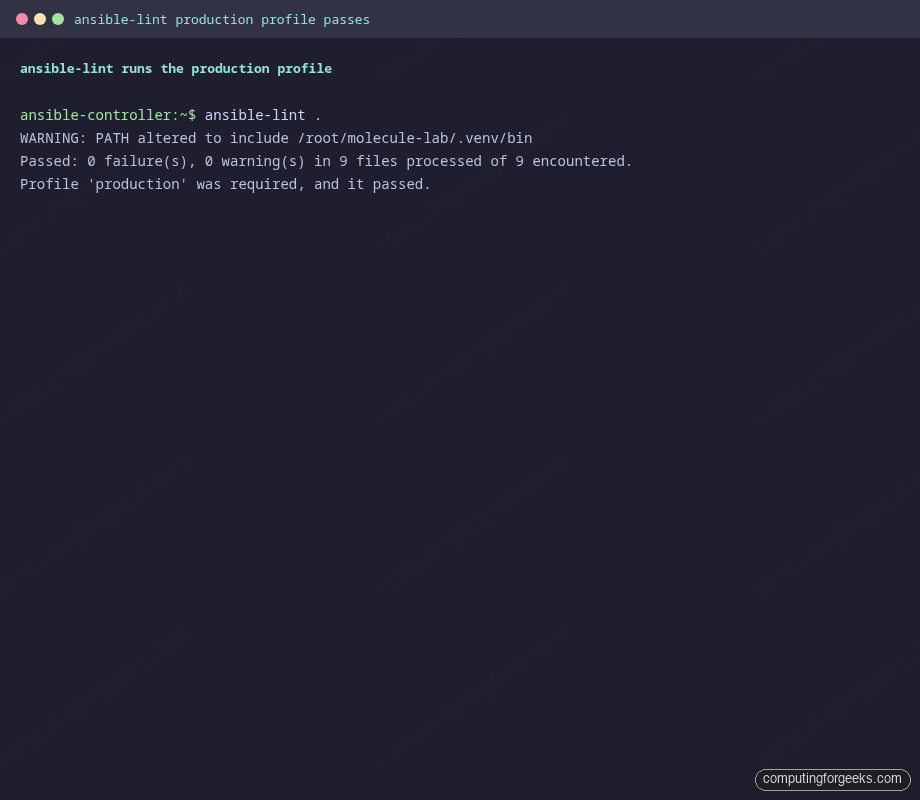Select the window title 'ansible-lint production profile passes'
This screenshot has height=800, width=920.
click(x=222, y=19)
